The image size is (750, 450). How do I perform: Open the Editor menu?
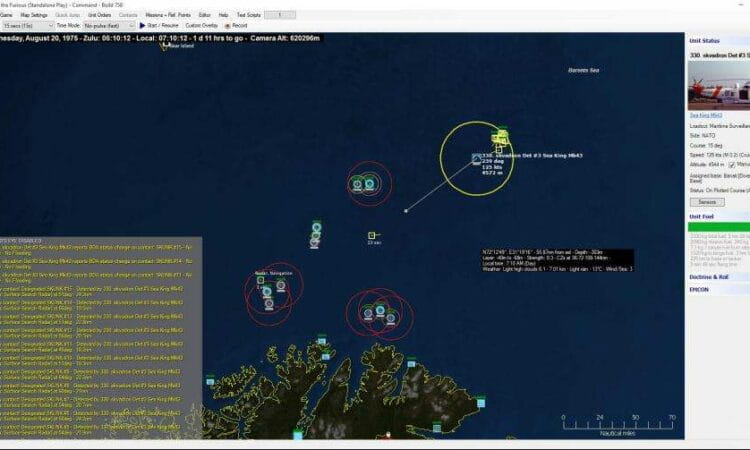click(205, 15)
